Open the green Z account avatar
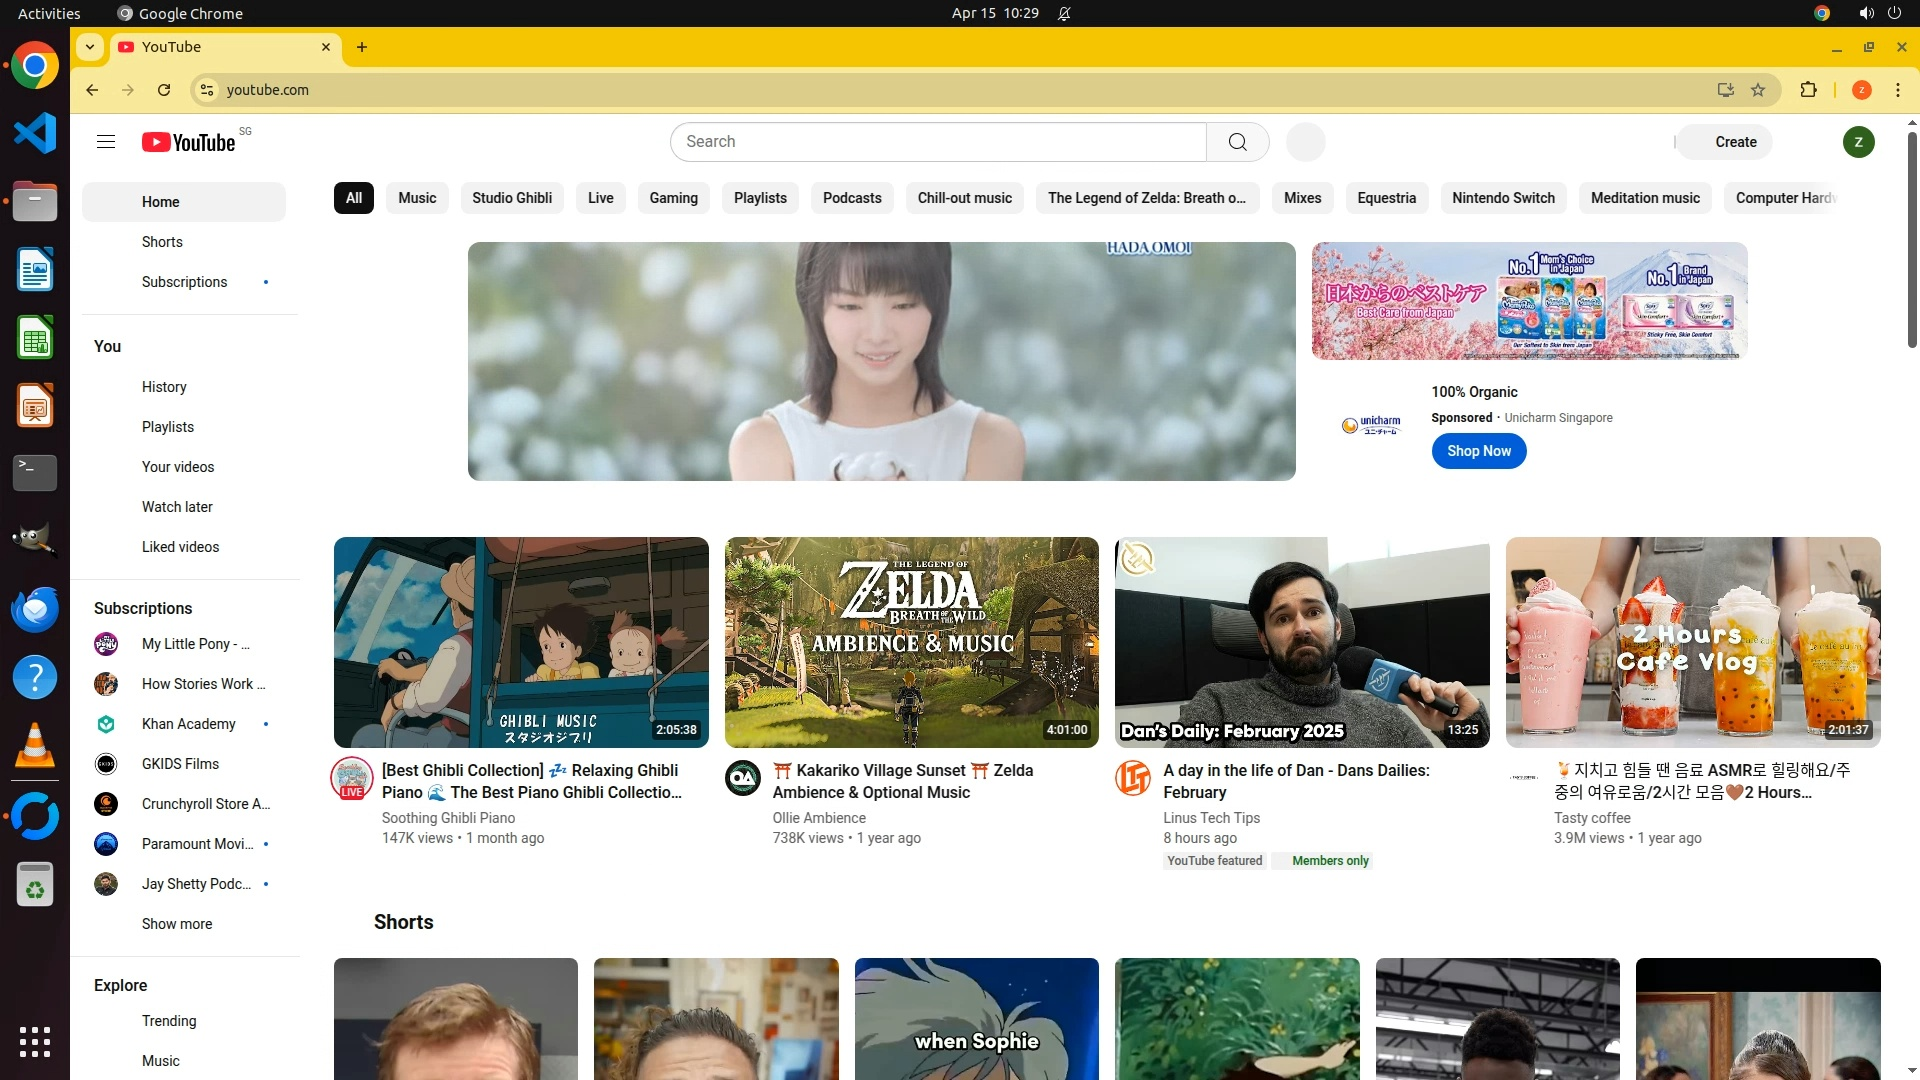The height and width of the screenshot is (1080, 1920). 1858,142
